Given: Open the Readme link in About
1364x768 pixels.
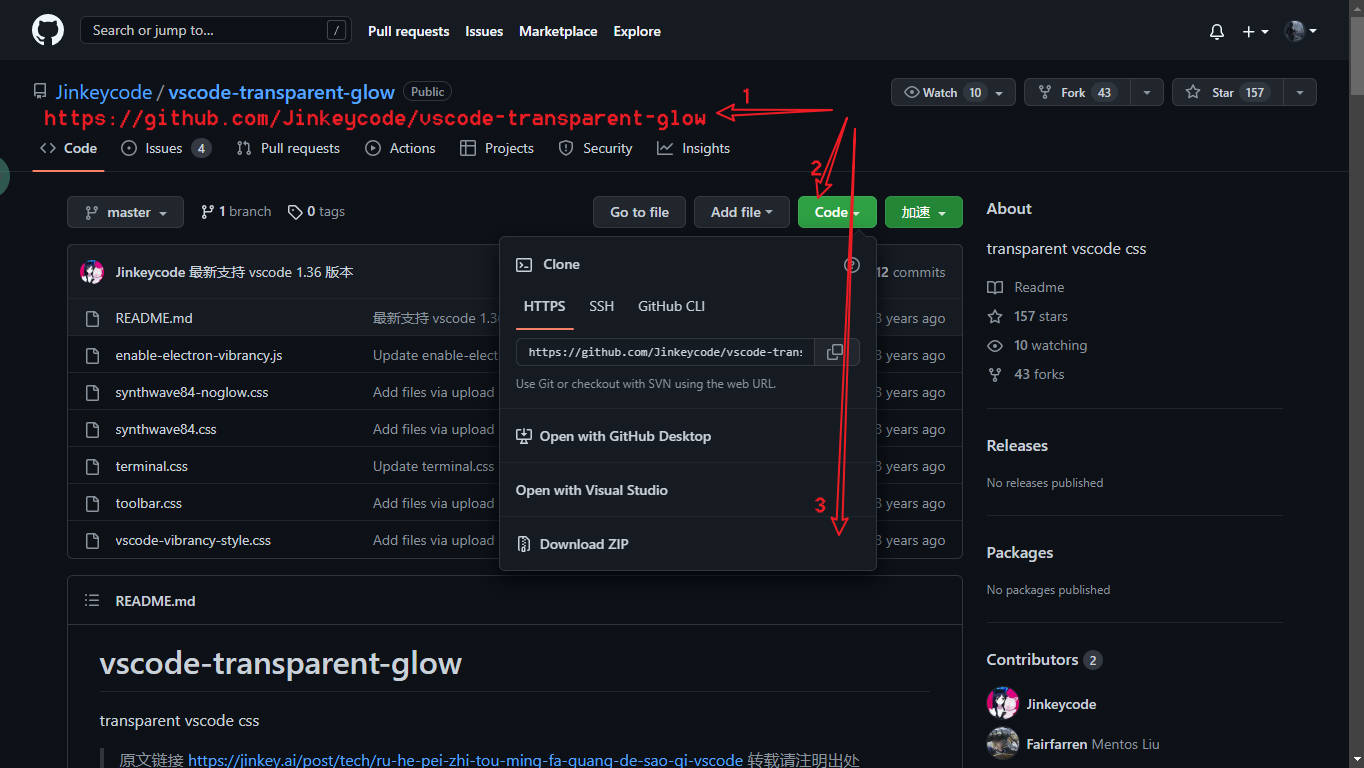Looking at the screenshot, I should 1026,287.
